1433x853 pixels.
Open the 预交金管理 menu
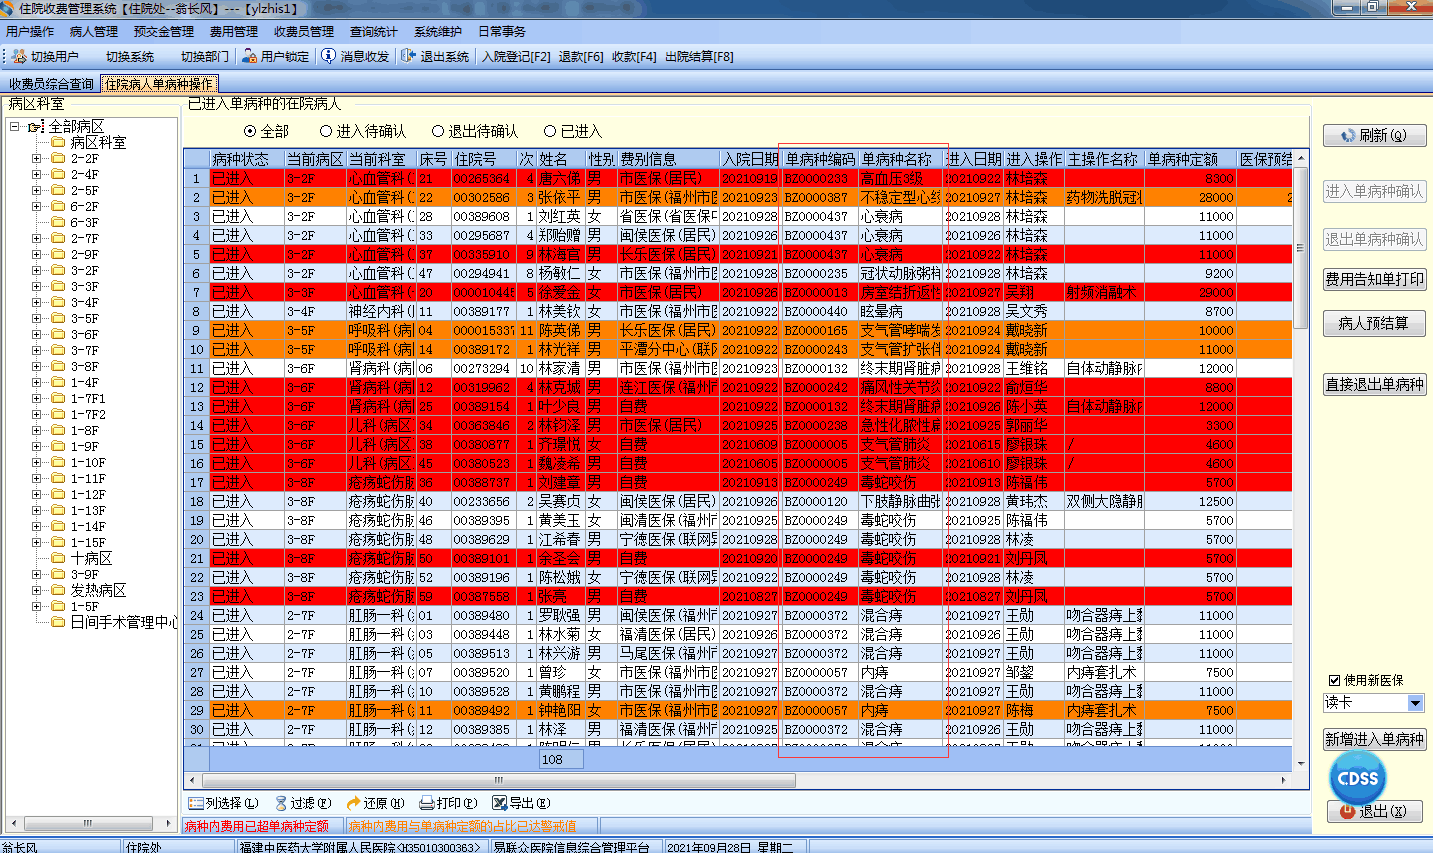pyautogui.click(x=164, y=32)
